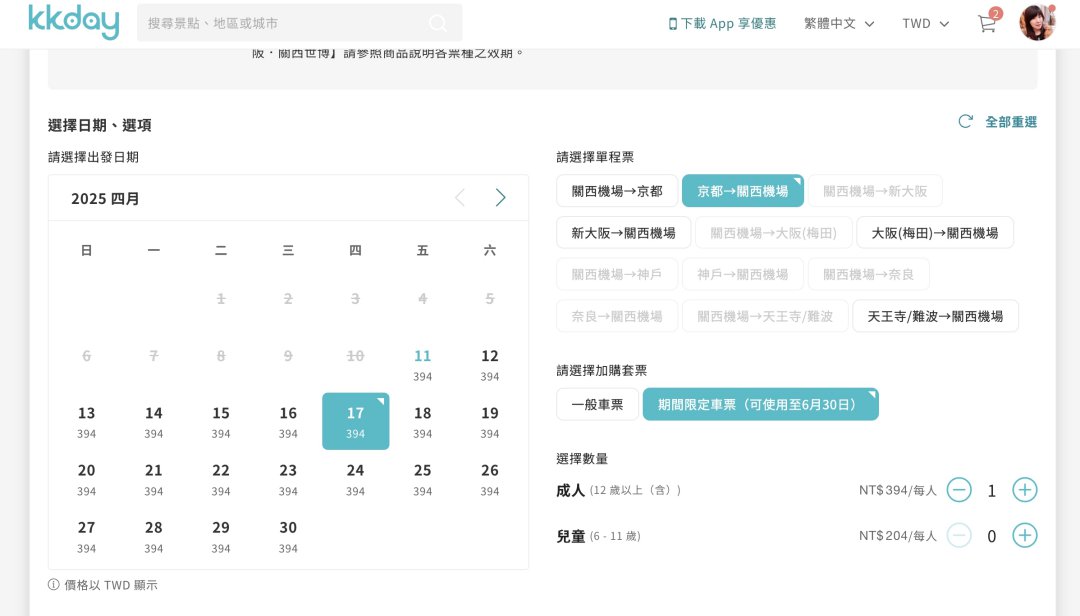Go to previous calendar month
The image size is (1080, 616).
(x=460, y=198)
